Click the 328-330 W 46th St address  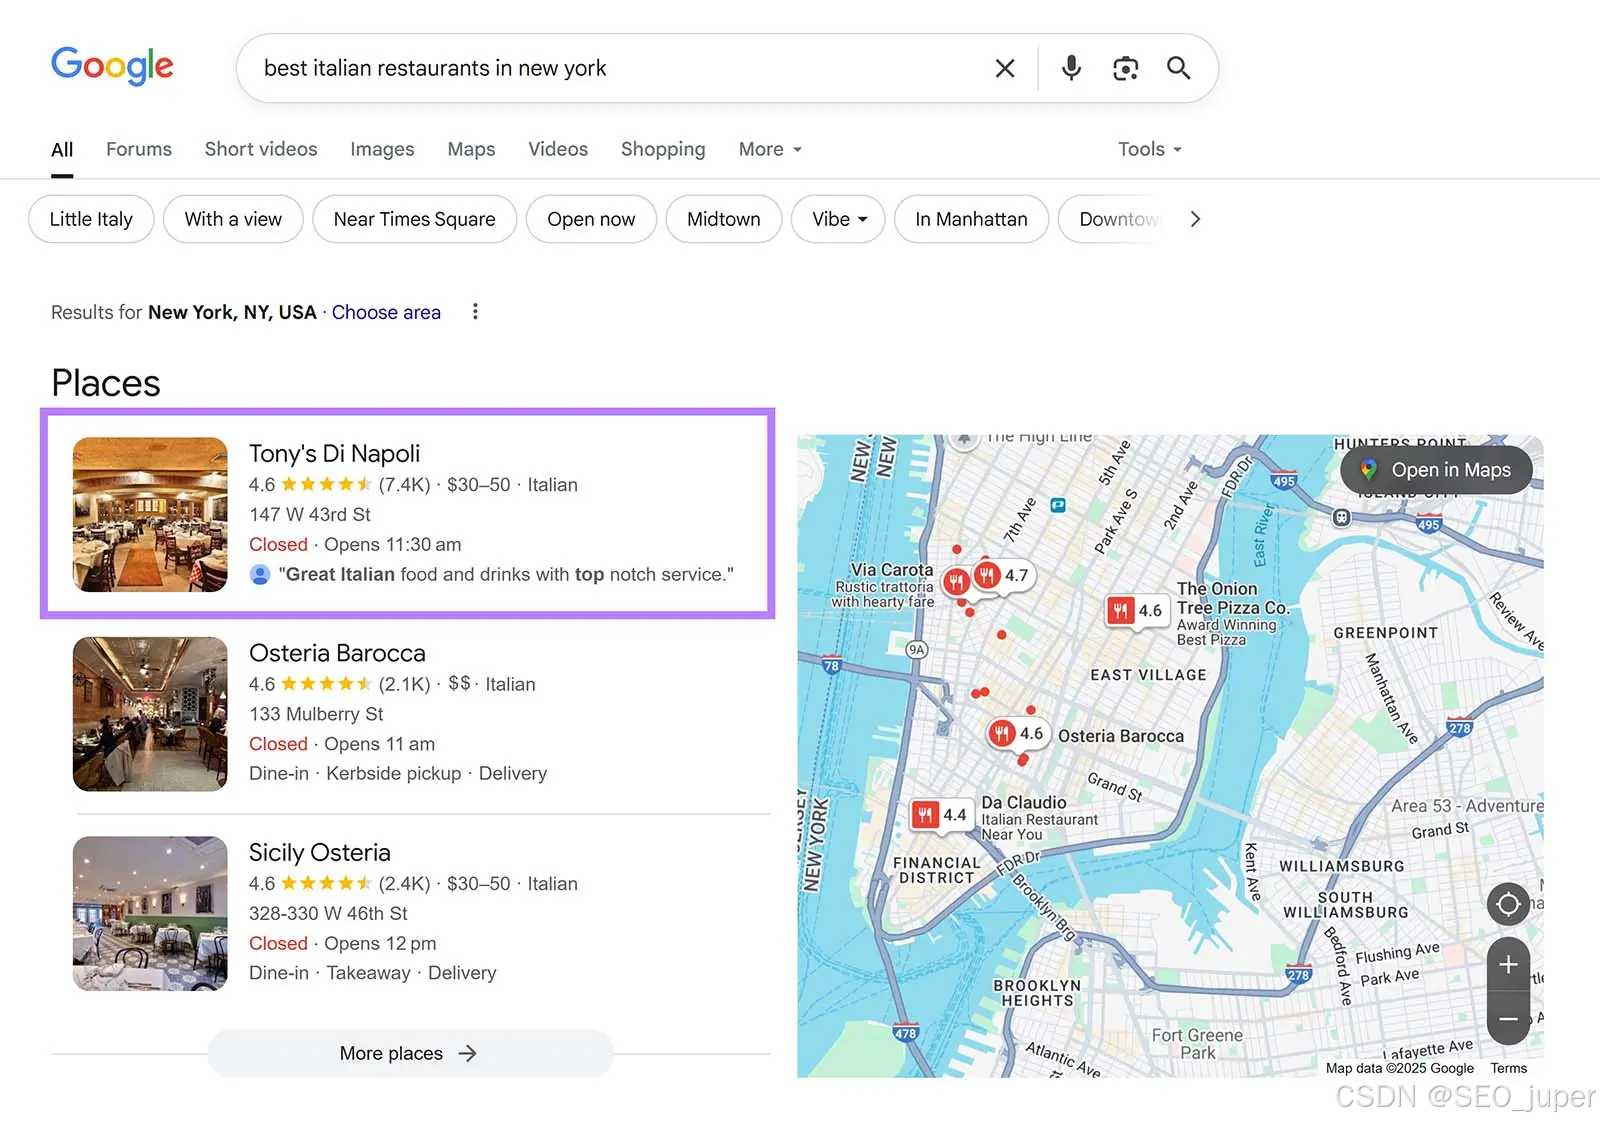(328, 913)
